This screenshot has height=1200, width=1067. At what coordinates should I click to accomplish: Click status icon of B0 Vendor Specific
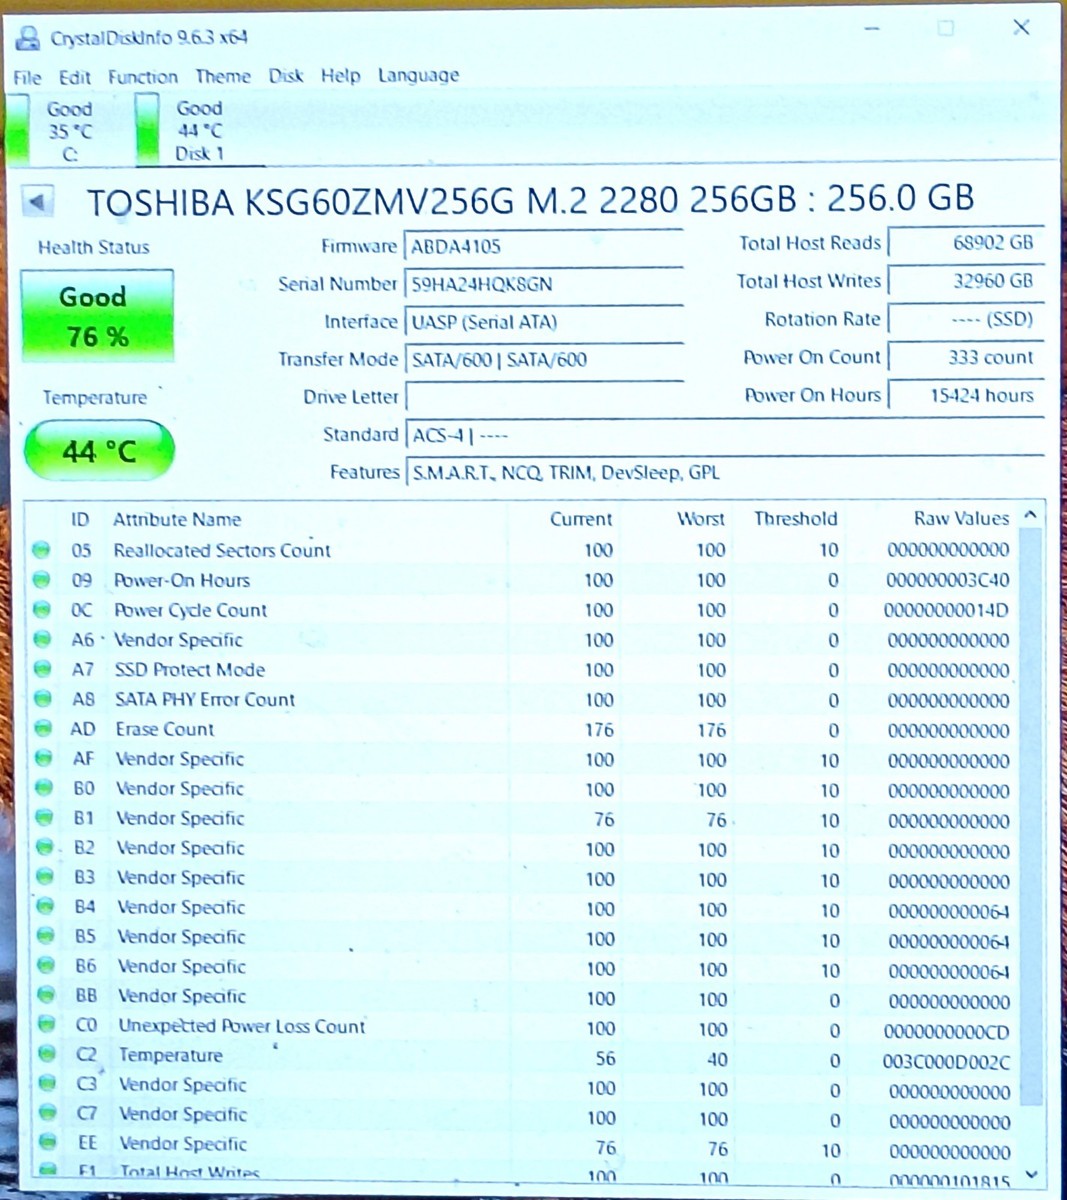click(x=43, y=788)
